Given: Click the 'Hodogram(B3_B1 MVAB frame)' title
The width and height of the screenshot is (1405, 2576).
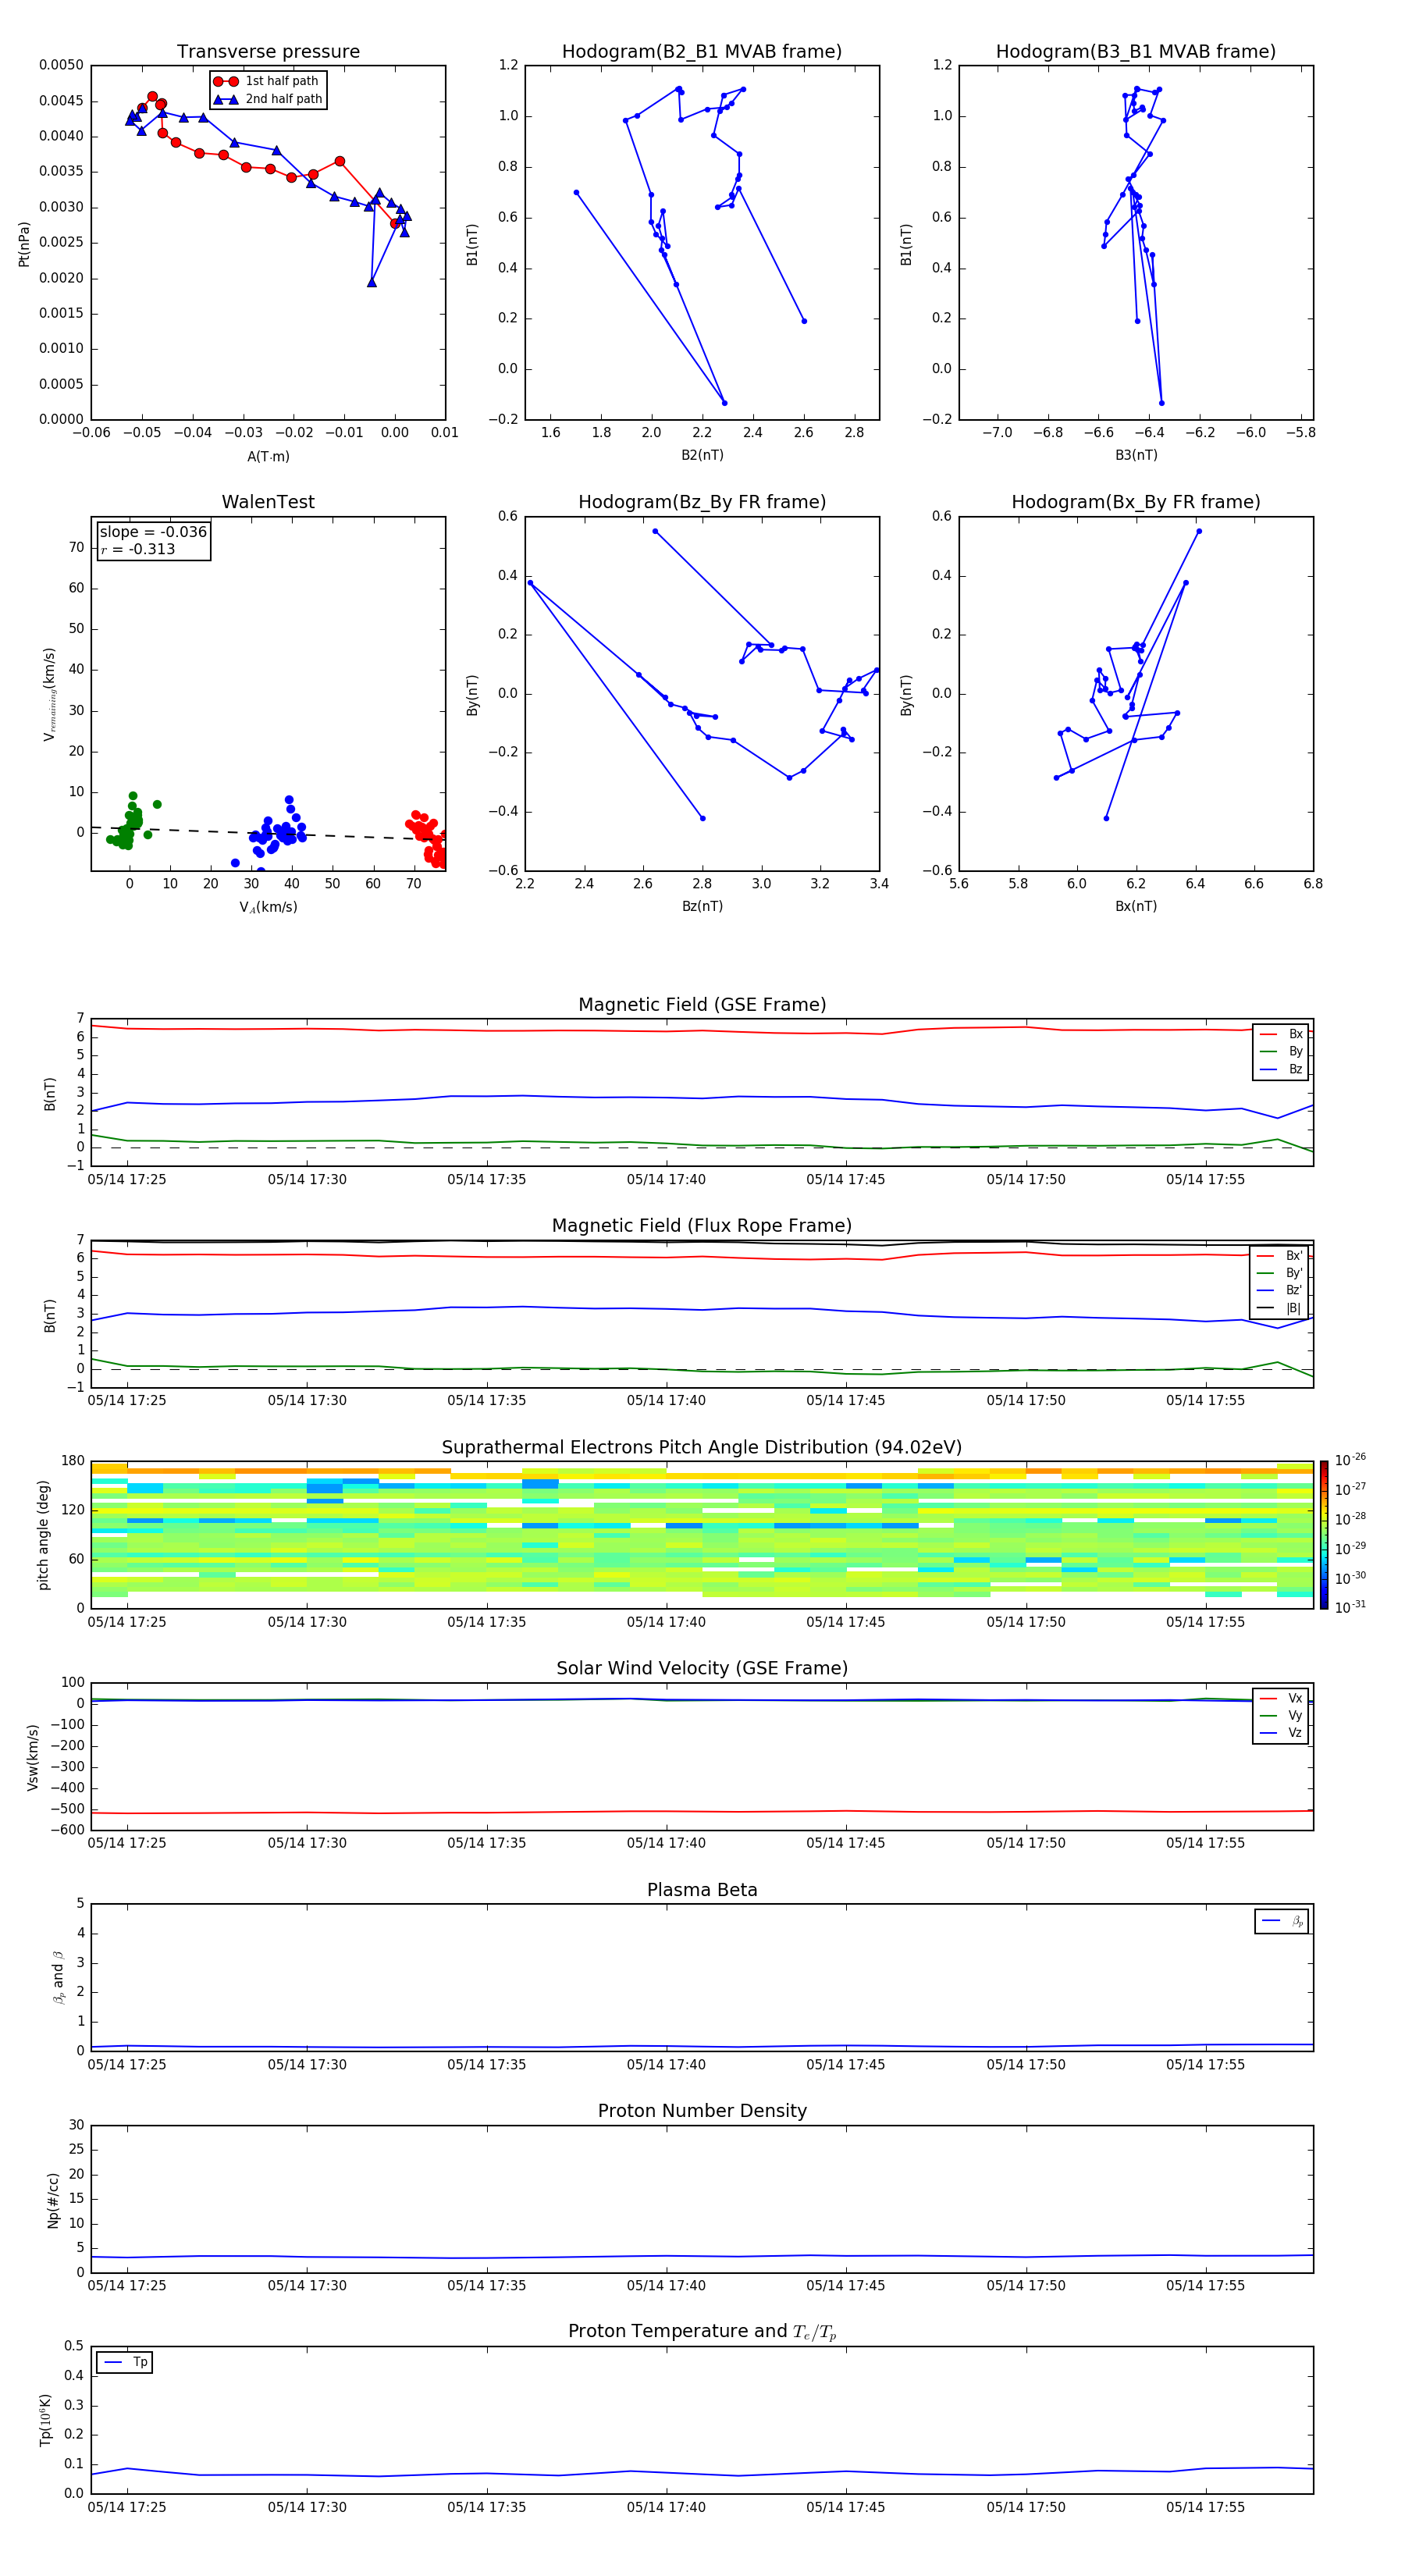Looking at the screenshot, I should click(1136, 52).
